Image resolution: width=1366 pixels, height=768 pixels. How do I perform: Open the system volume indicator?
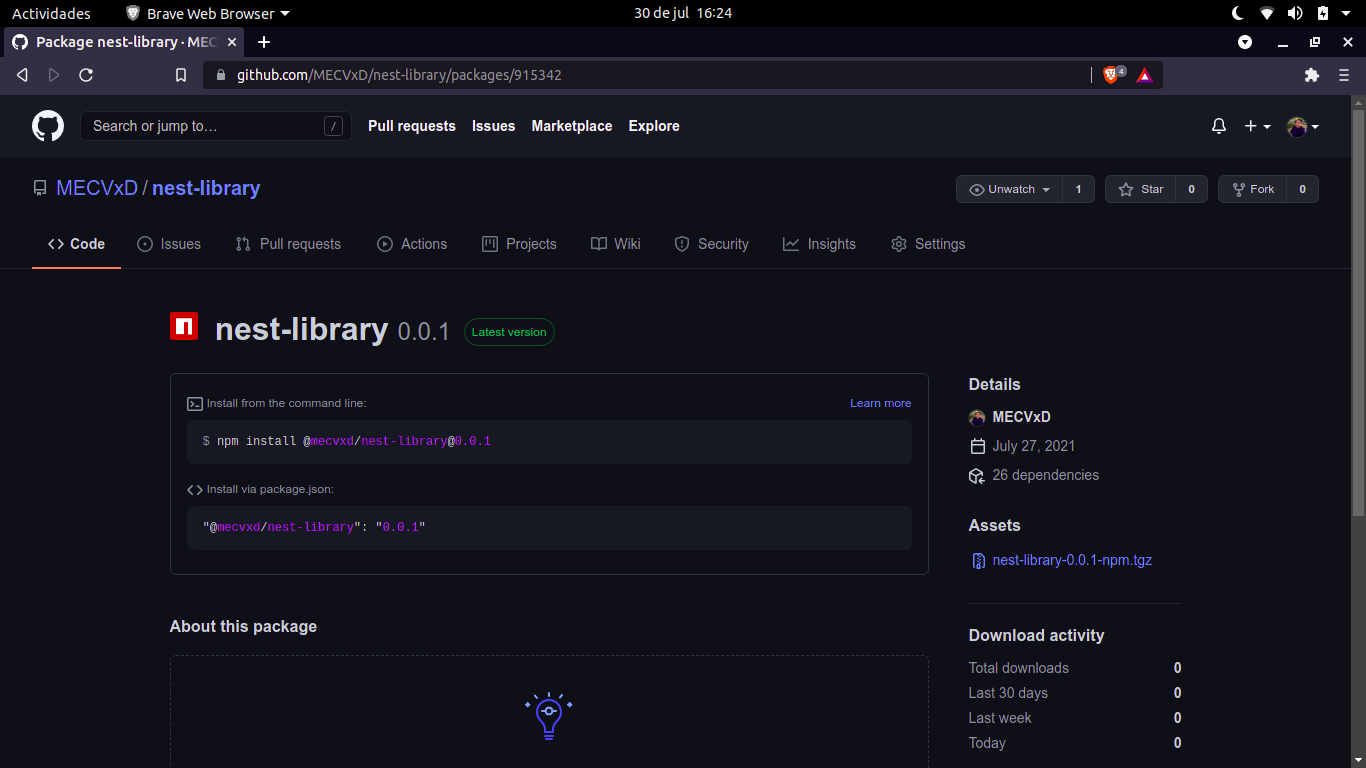(x=1295, y=13)
